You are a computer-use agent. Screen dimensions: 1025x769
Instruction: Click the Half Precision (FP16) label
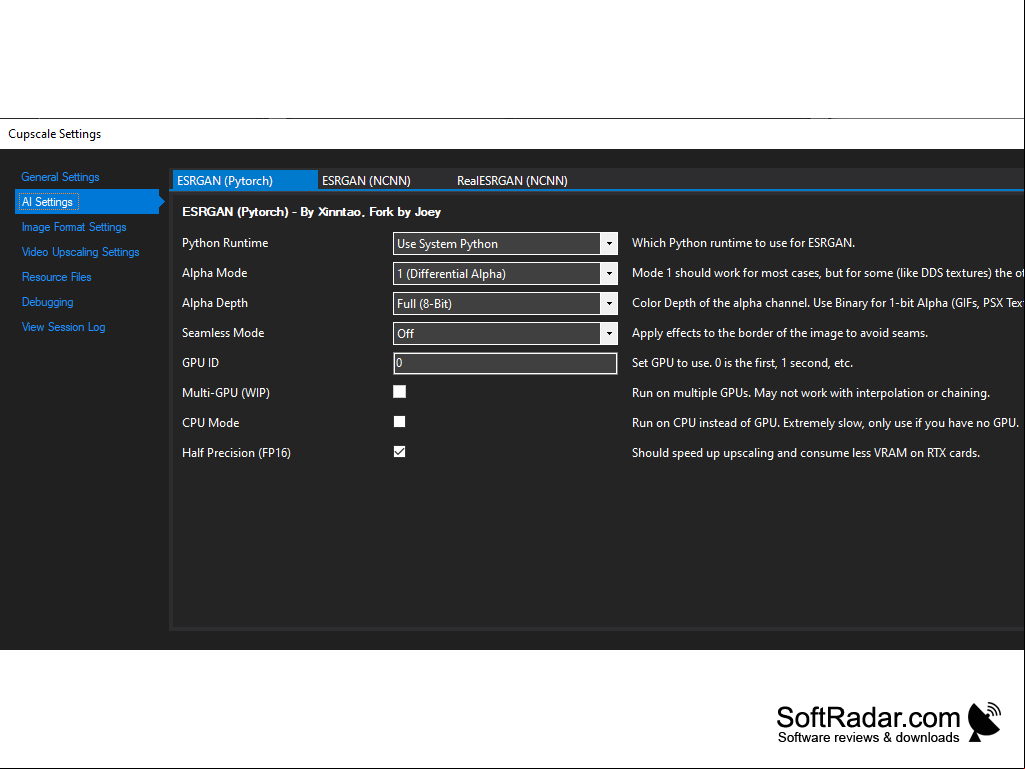pyautogui.click(x=236, y=453)
